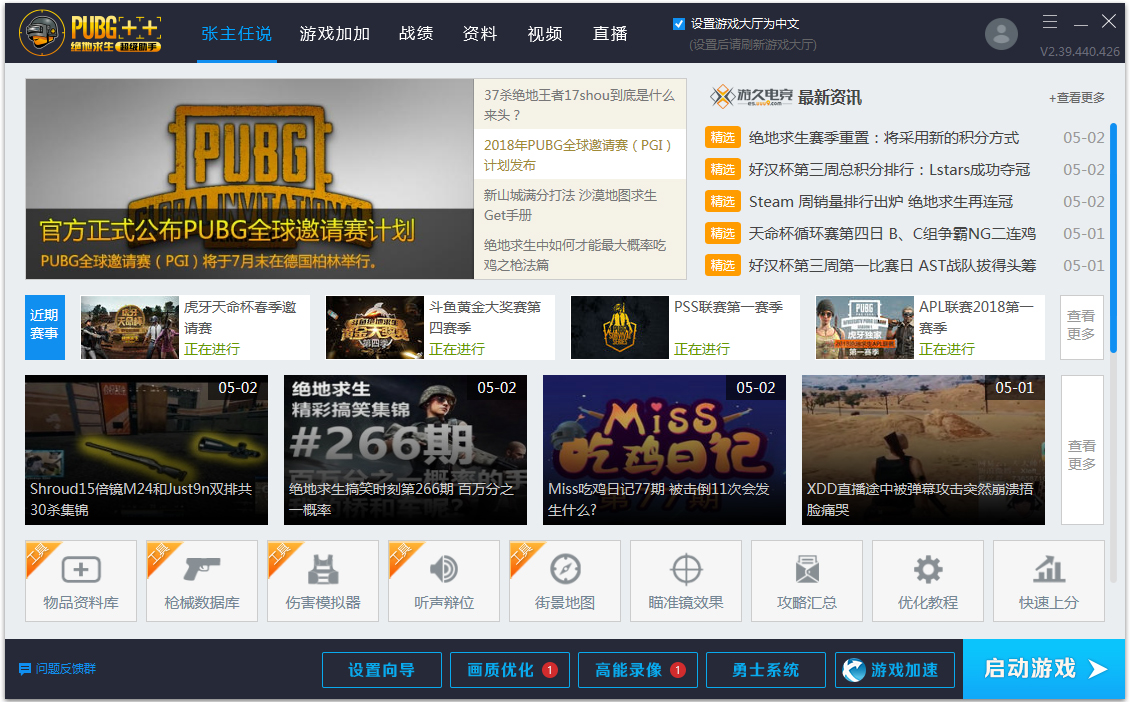Viewport: 1130px width, 702px height.
Task: Open the 快速上分 ranking chart tool
Action: 1049,581
